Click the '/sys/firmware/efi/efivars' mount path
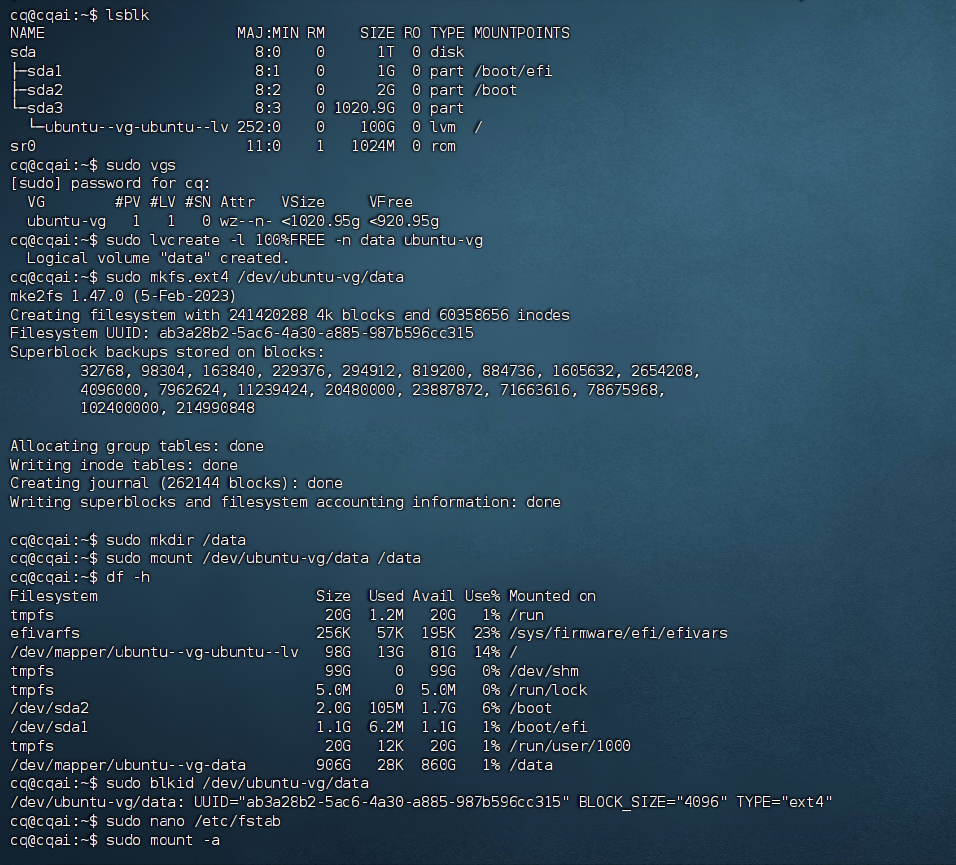Image resolution: width=956 pixels, height=865 pixels. (618, 633)
